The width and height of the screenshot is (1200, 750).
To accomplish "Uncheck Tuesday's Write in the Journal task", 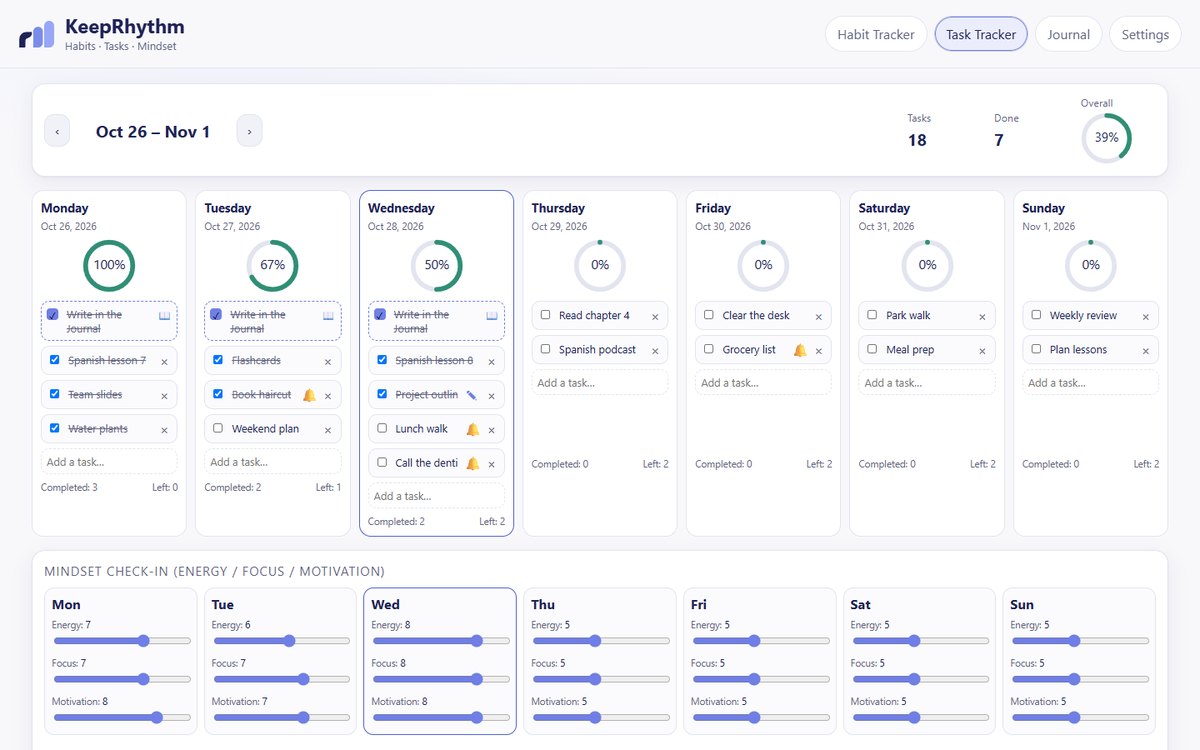I will pos(216,314).
